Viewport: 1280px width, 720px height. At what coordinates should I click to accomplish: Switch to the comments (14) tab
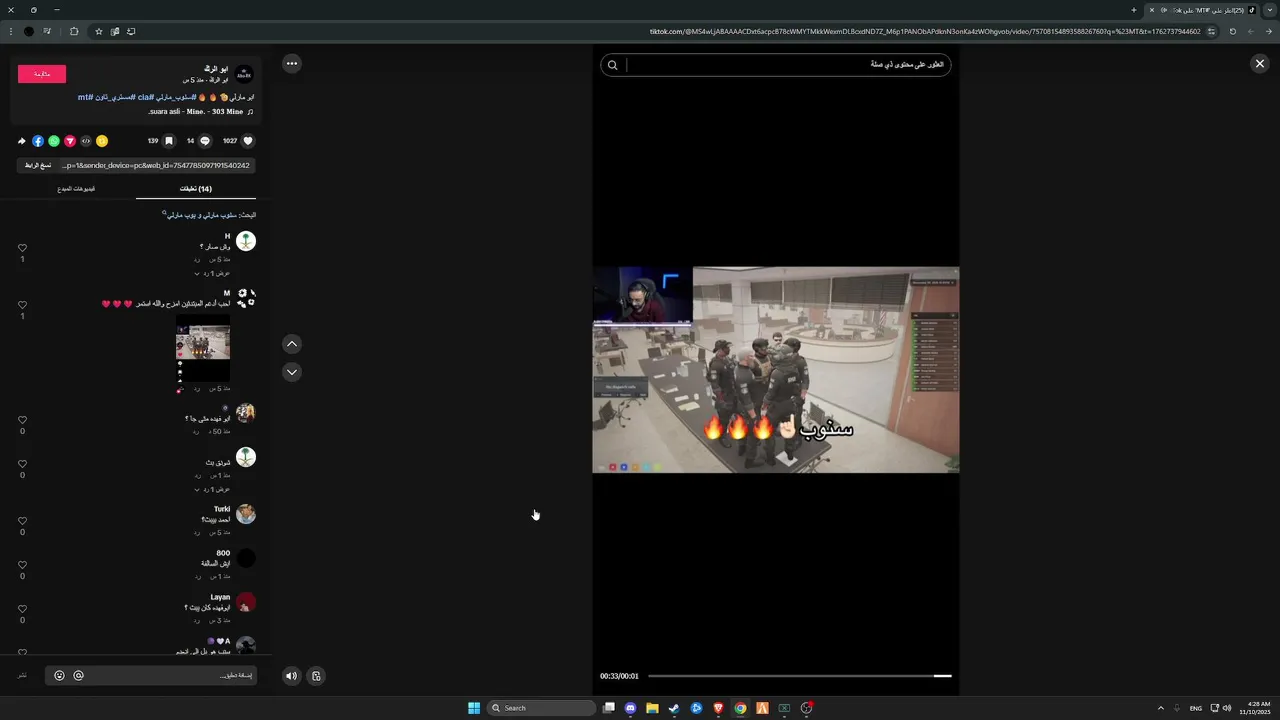(196, 189)
